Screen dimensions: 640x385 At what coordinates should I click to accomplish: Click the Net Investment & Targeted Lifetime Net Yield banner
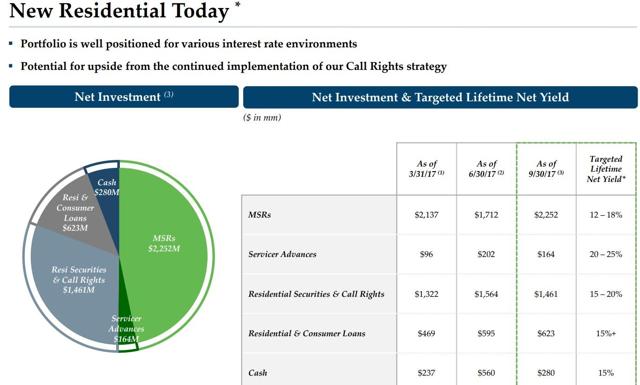(x=440, y=97)
